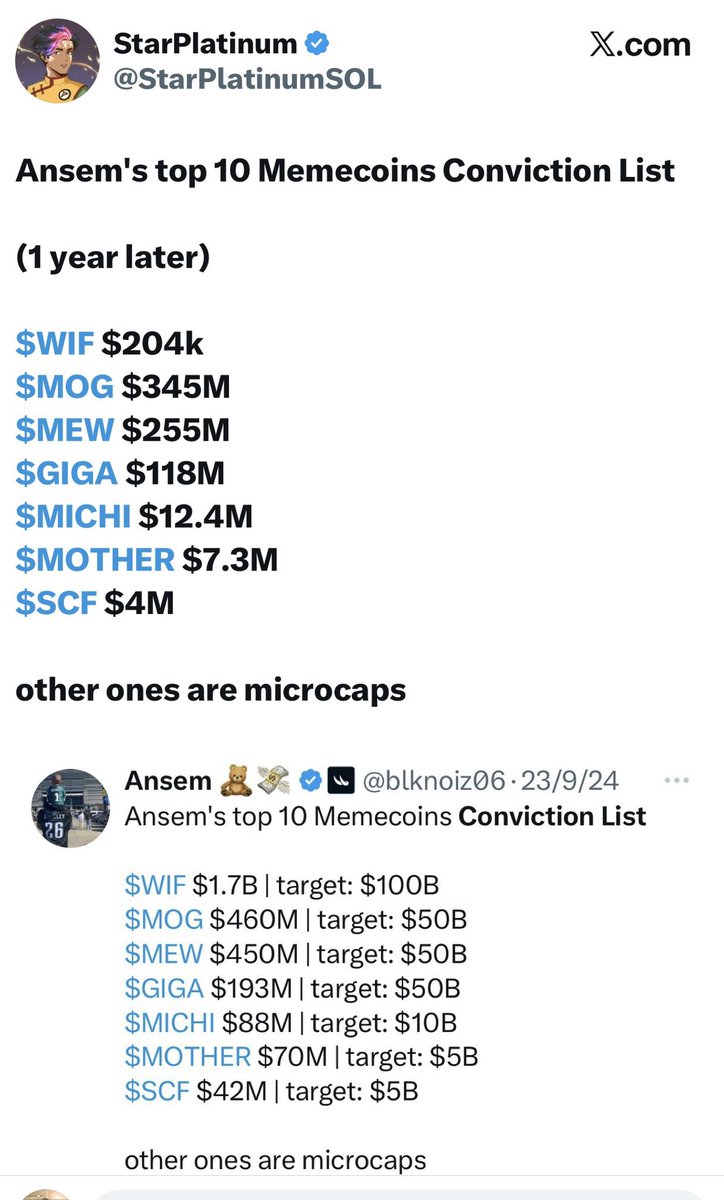Open StarPlatinum's profile avatar

(56, 60)
